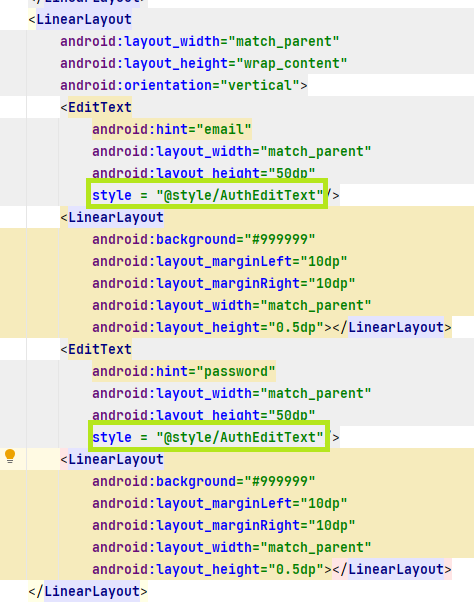Click the EditText tag above password hint
This screenshot has height=609, width=474.
click(96, 349)
